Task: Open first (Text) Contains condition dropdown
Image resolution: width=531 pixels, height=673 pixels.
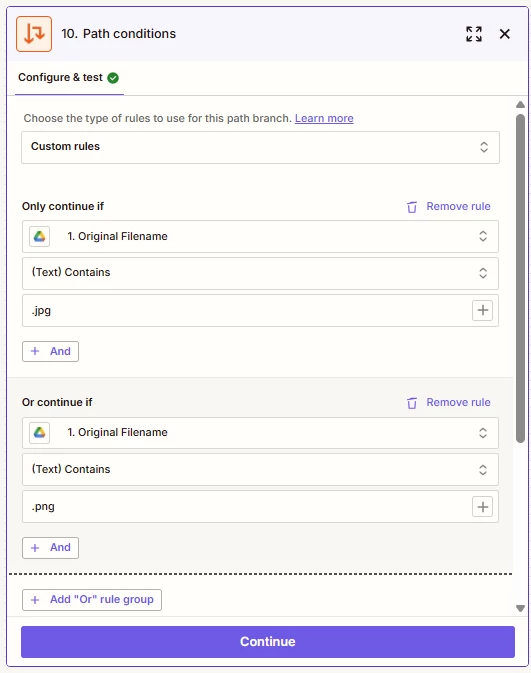Action: pos(260,273)
